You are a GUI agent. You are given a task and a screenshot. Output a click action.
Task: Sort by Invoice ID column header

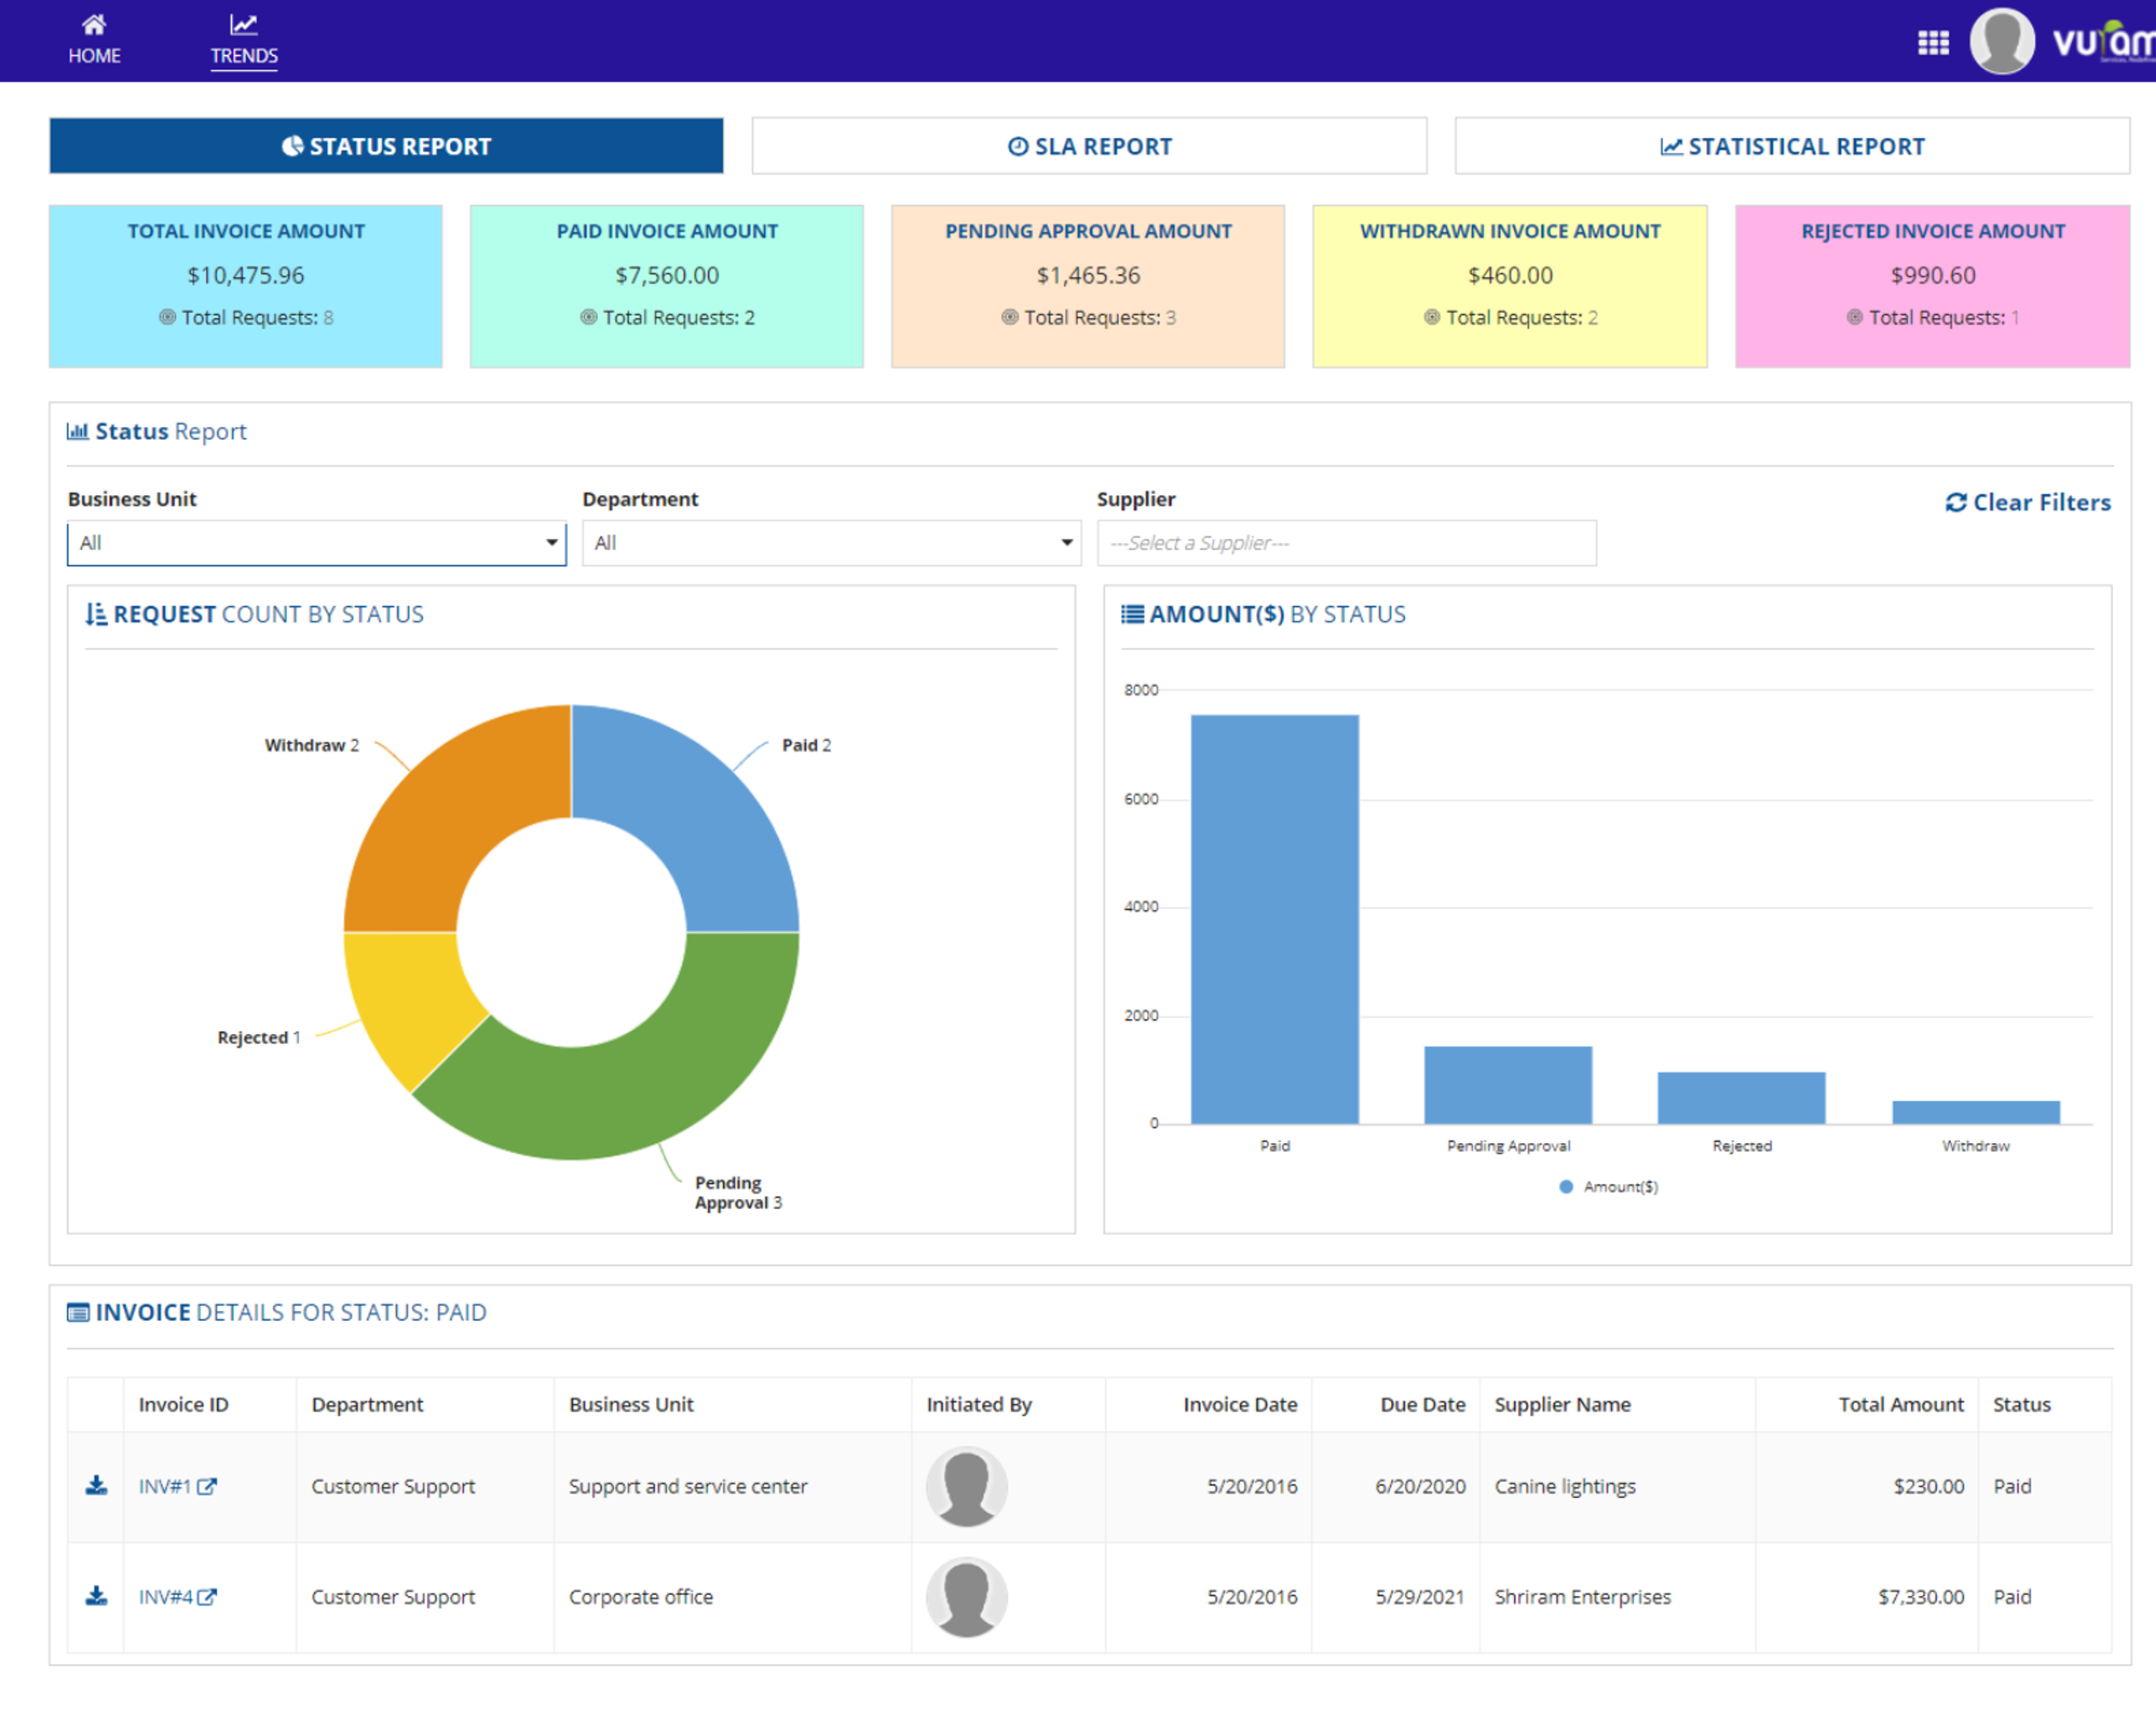184,1405
